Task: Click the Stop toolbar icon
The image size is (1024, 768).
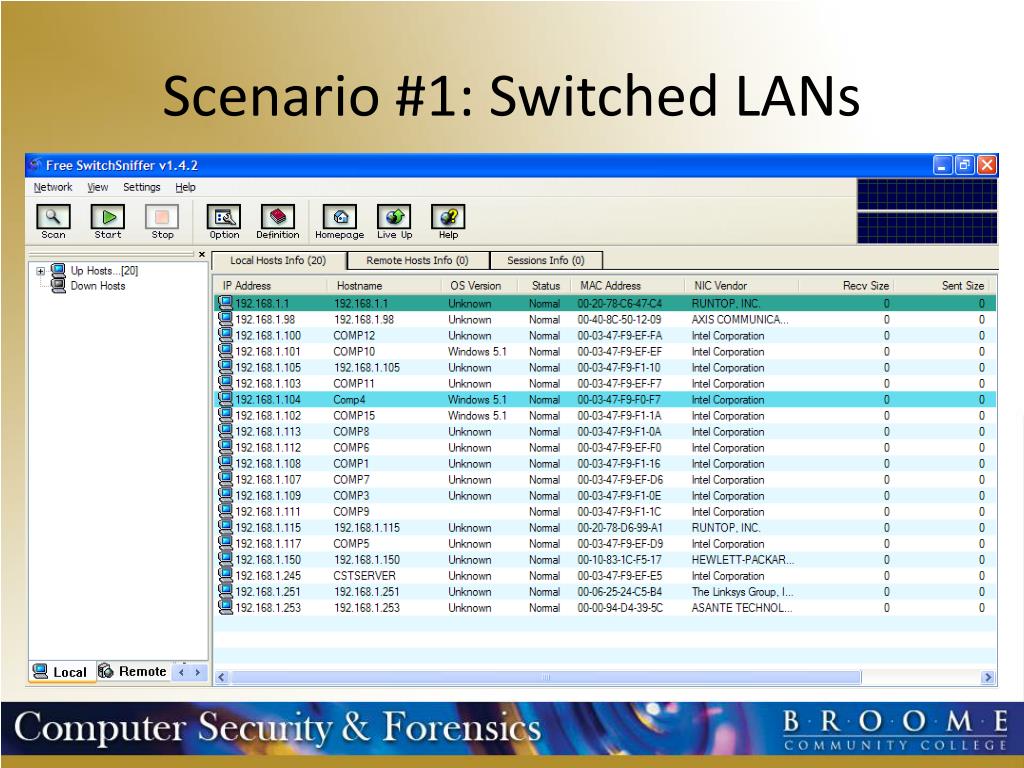Action: (162, 217)
